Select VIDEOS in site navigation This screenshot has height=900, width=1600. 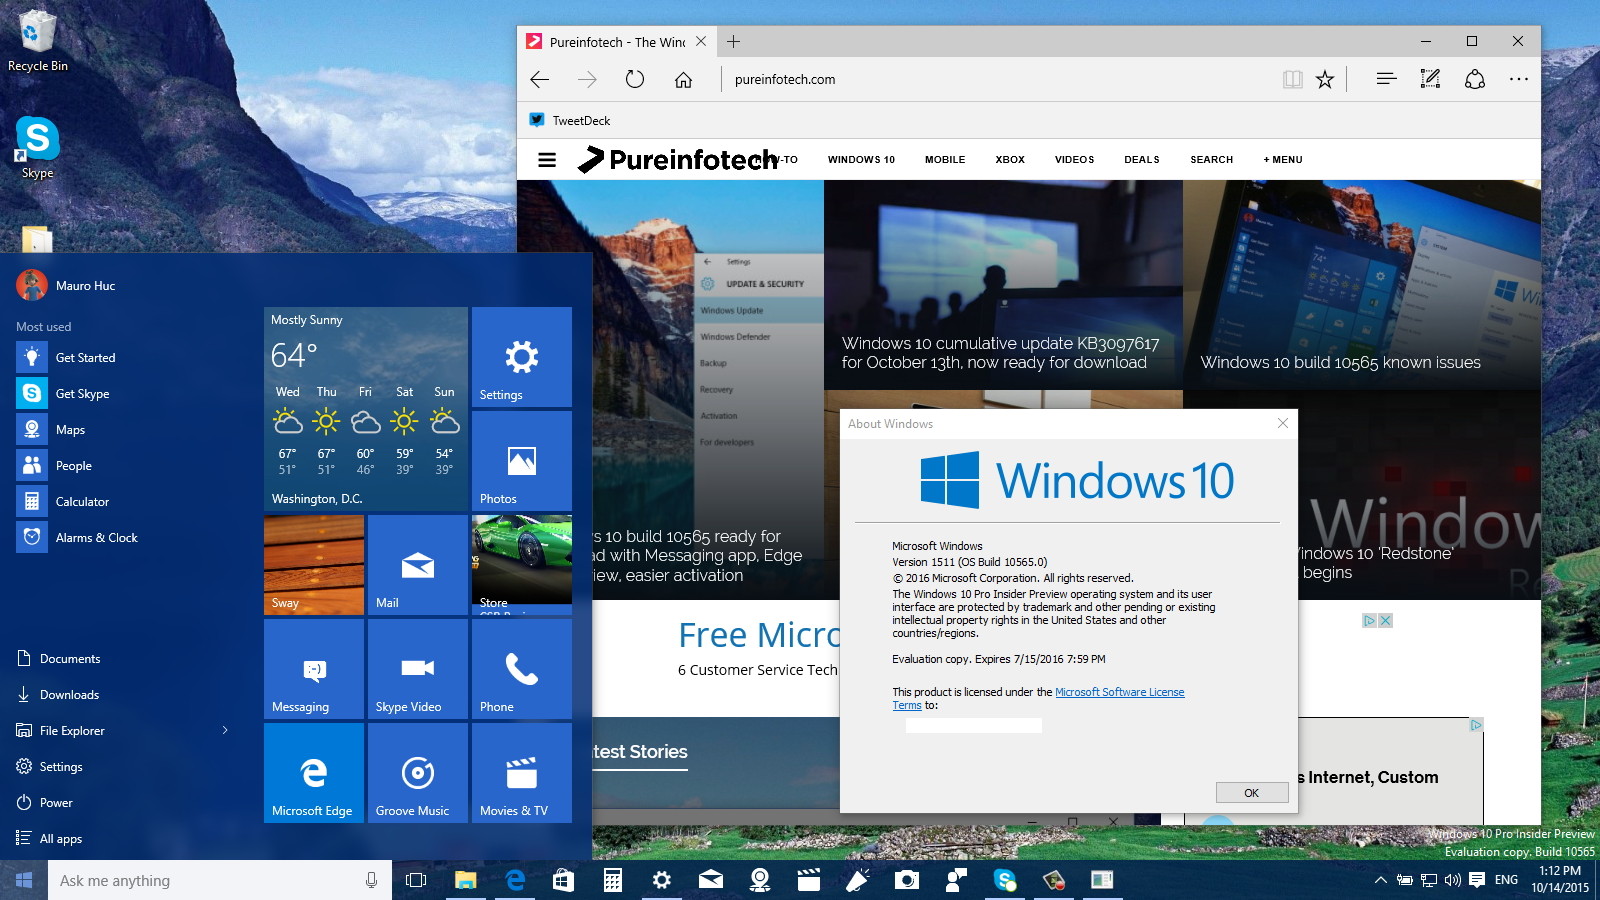[x=1074, y=159]
